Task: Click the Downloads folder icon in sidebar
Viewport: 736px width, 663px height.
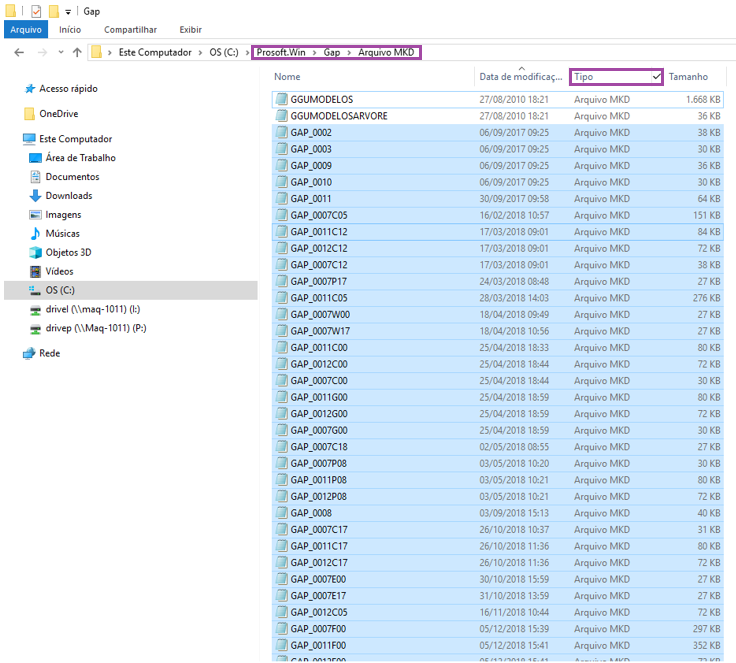Action: (35, 196)
